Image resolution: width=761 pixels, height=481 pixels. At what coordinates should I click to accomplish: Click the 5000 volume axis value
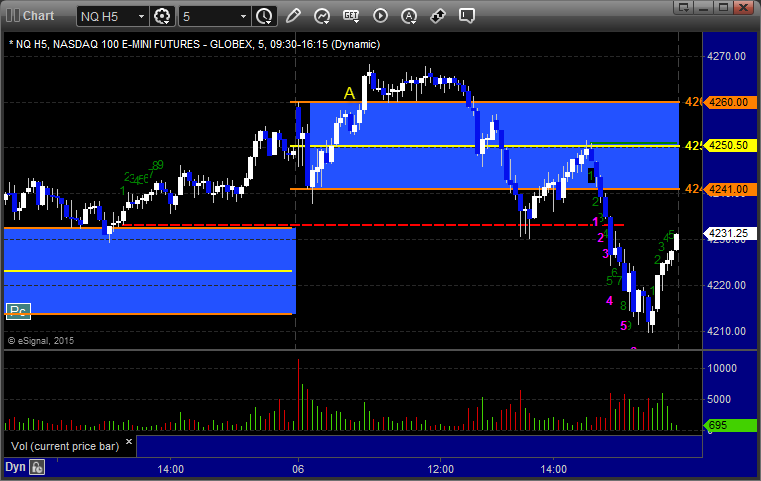coord(719,399)
